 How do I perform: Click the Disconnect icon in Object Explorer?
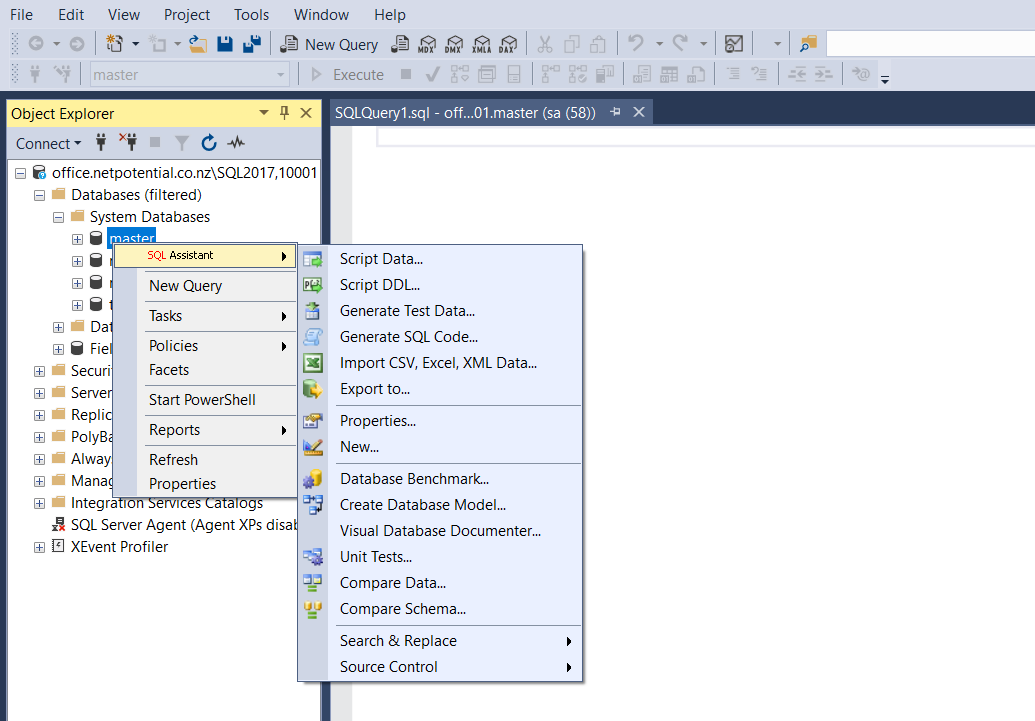pyautogui.click(x=128, y=141)
